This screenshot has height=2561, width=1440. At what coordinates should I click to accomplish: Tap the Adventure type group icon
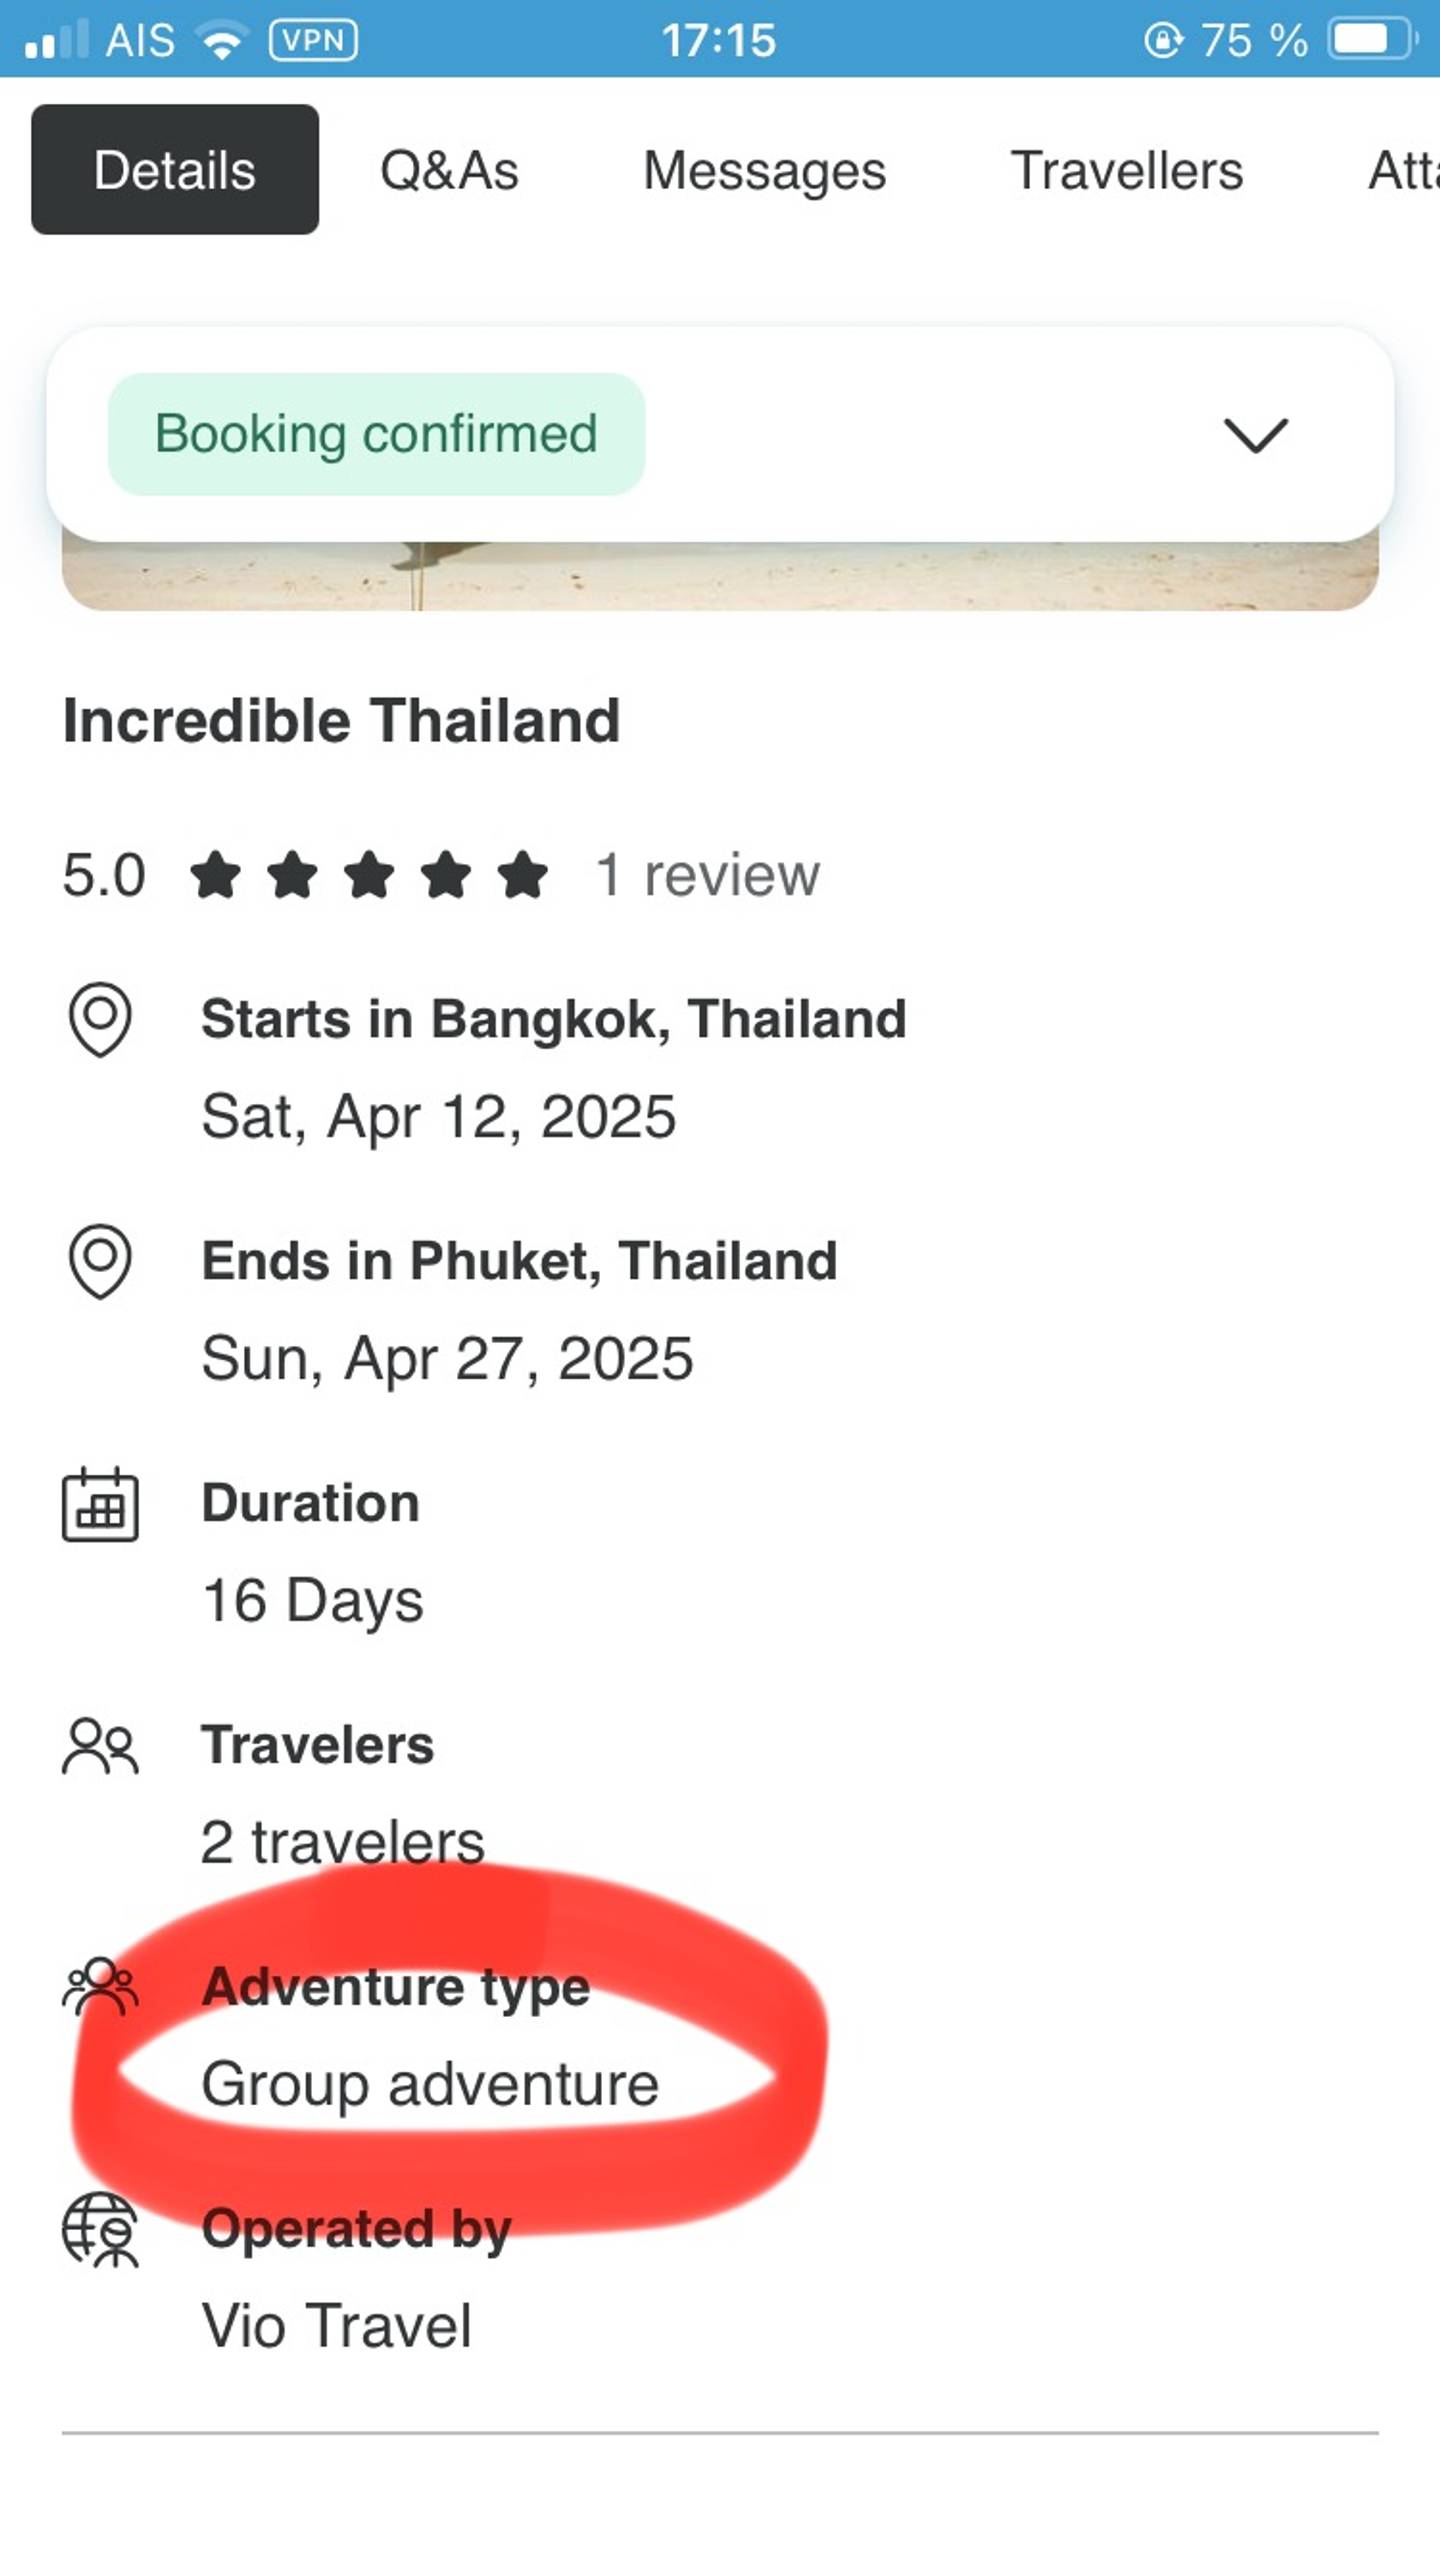click(100, 1986)
